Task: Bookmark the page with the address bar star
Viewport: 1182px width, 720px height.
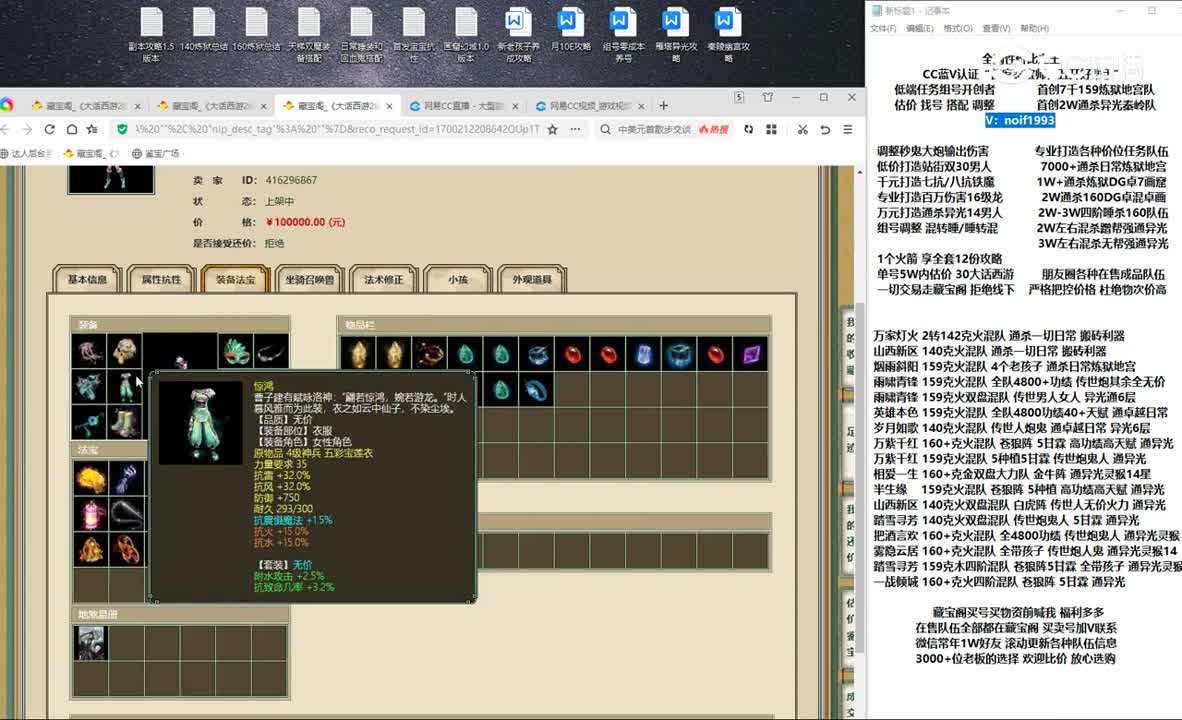Action: [553, 130]
